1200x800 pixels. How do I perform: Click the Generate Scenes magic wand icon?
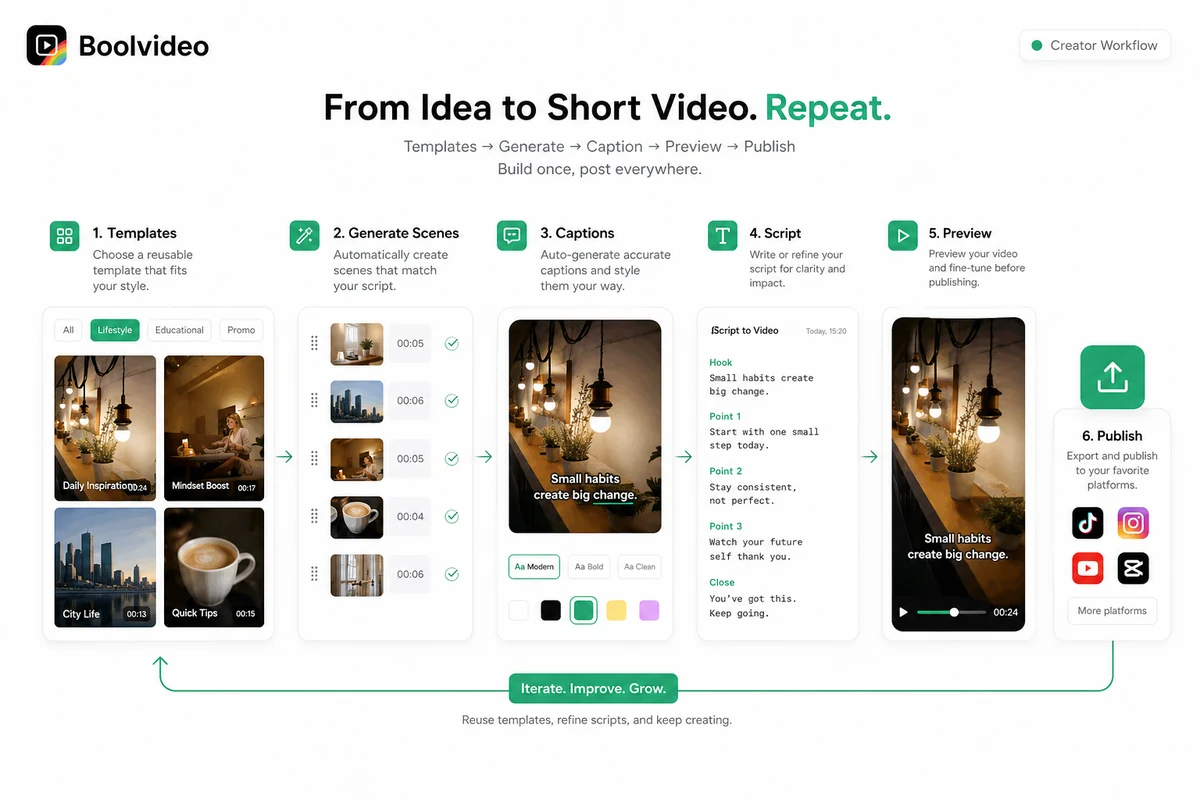pyautogui.click(x=304, y=236)
